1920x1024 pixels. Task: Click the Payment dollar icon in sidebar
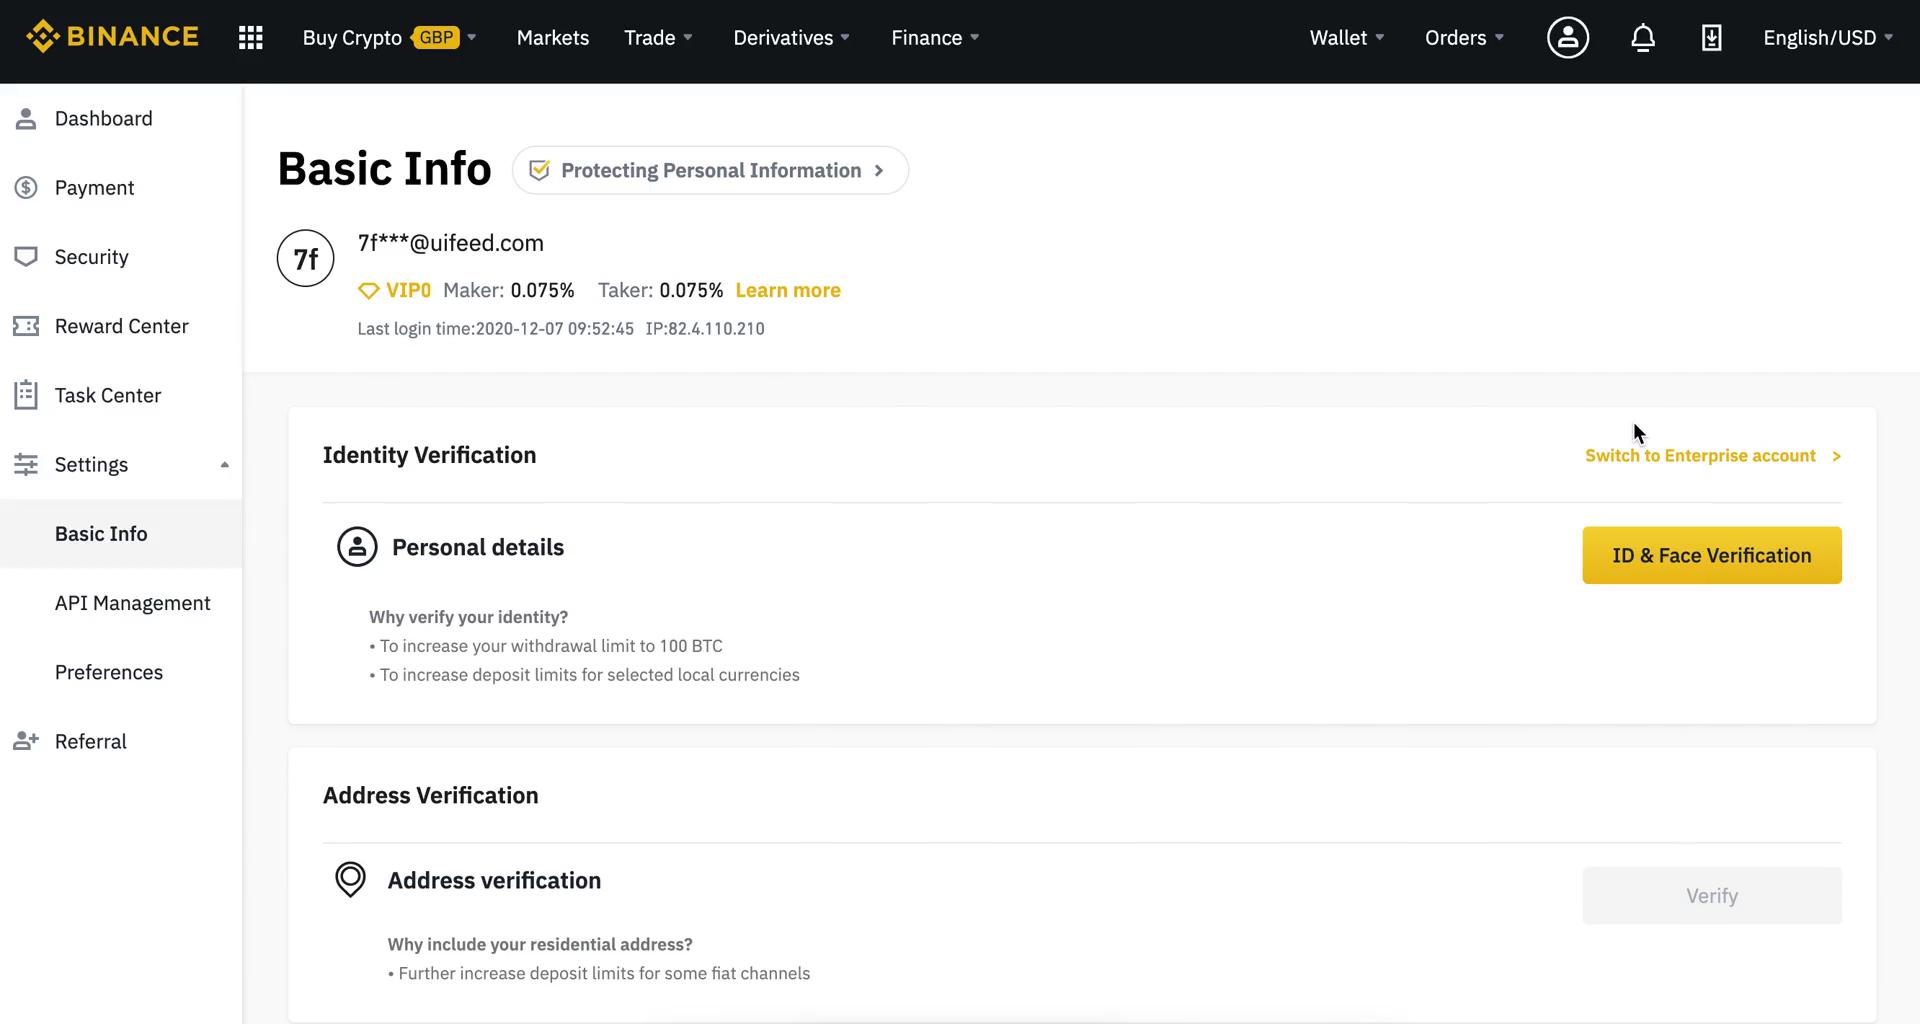pyautogui.click(x=26, y=188)
